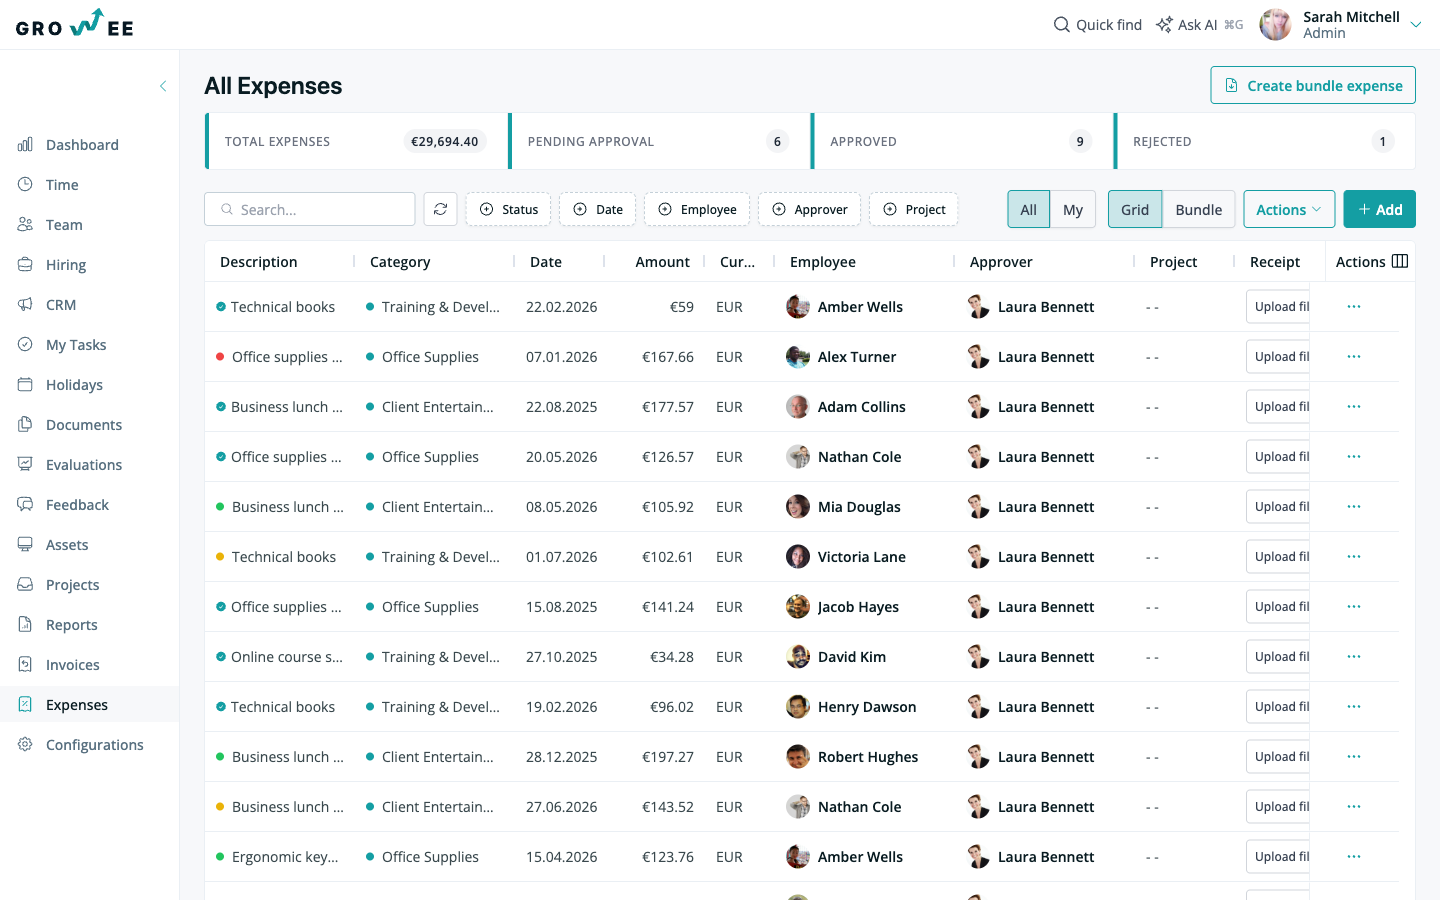Open the Date filter
The width and height of the screenshot is (1440, 900).
[597, 209]
